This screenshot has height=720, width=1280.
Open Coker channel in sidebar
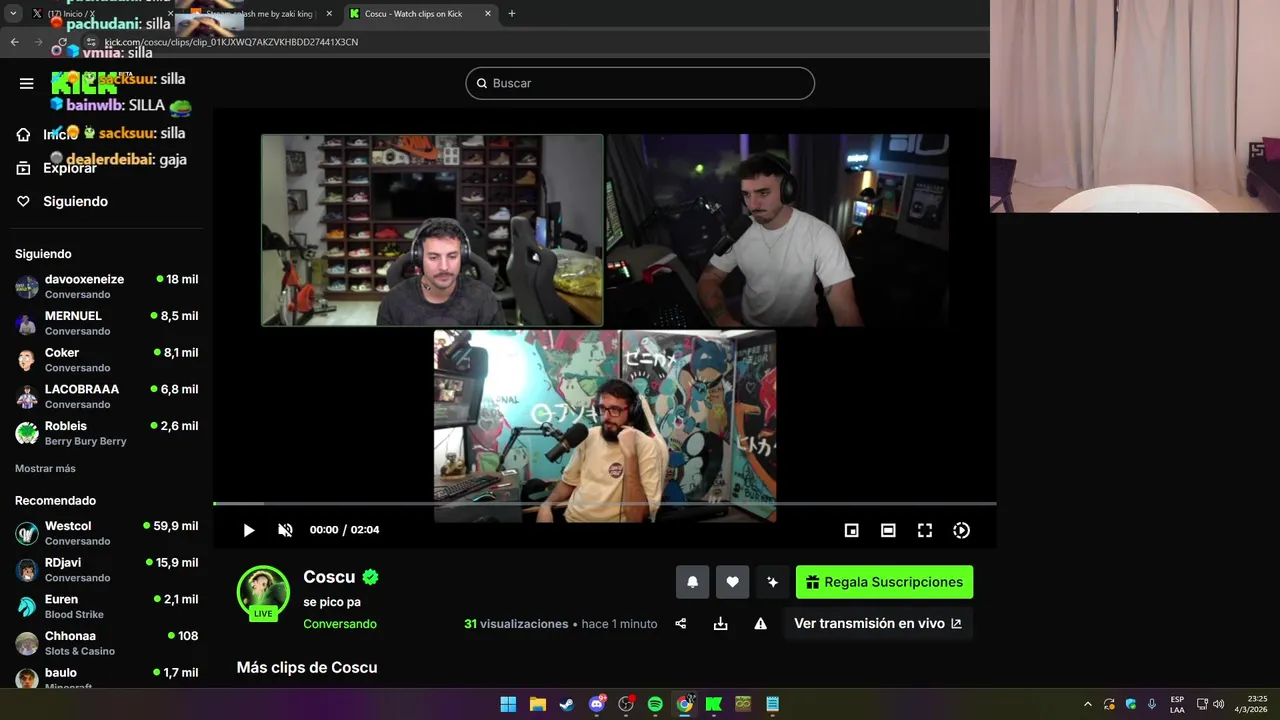pyautogui.click(x=106, y=359)
